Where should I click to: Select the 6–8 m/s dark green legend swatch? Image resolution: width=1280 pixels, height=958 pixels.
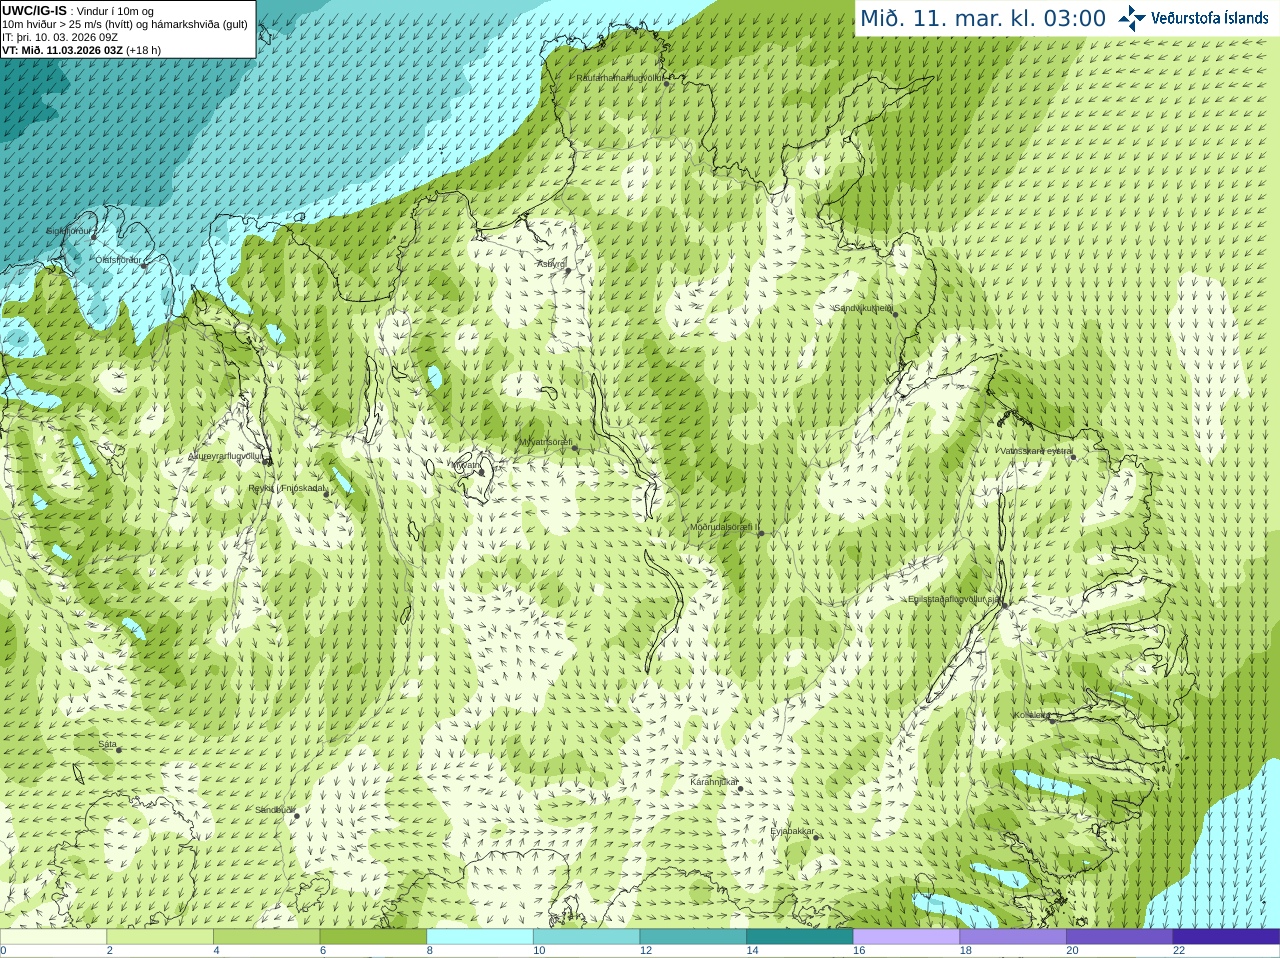[x=373, y=937]
